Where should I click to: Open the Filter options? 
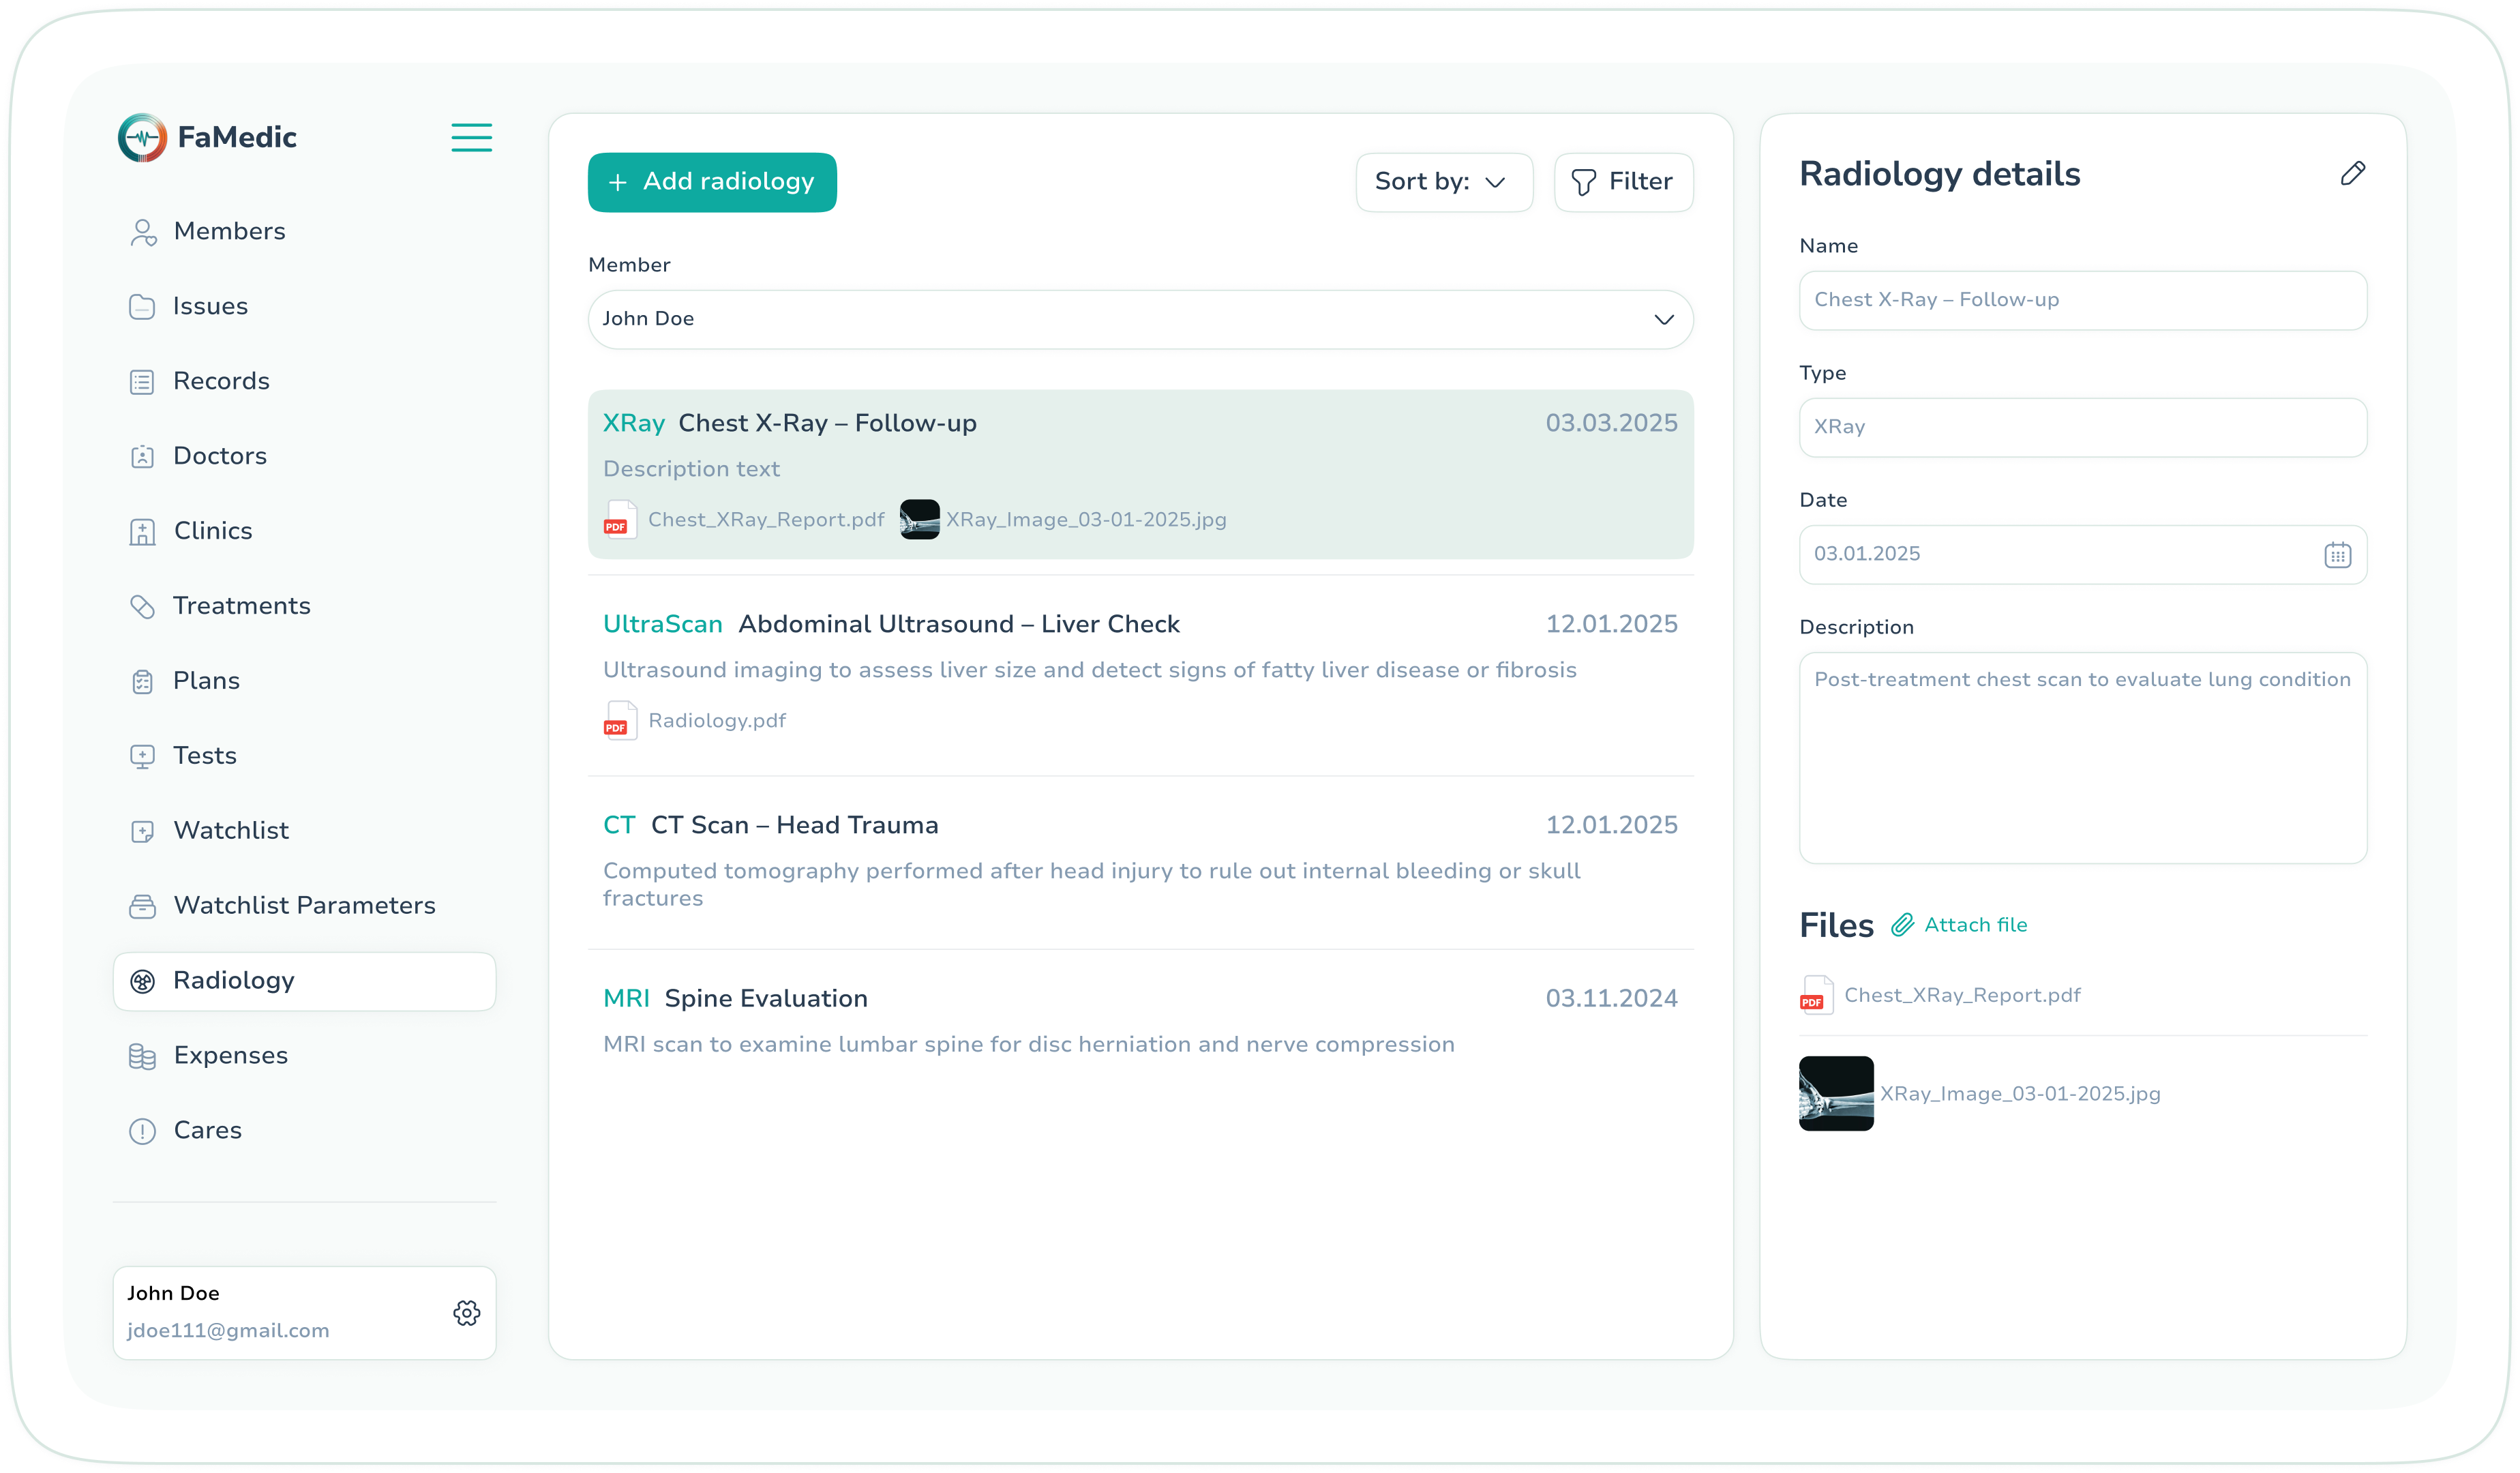[x=1623, y=182]
